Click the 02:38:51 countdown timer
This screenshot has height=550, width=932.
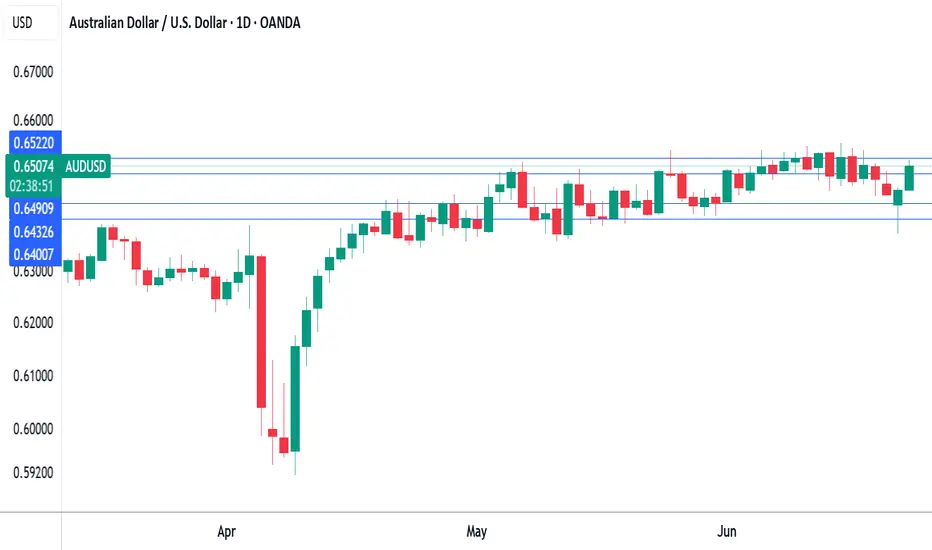click(x=32, y=186)
